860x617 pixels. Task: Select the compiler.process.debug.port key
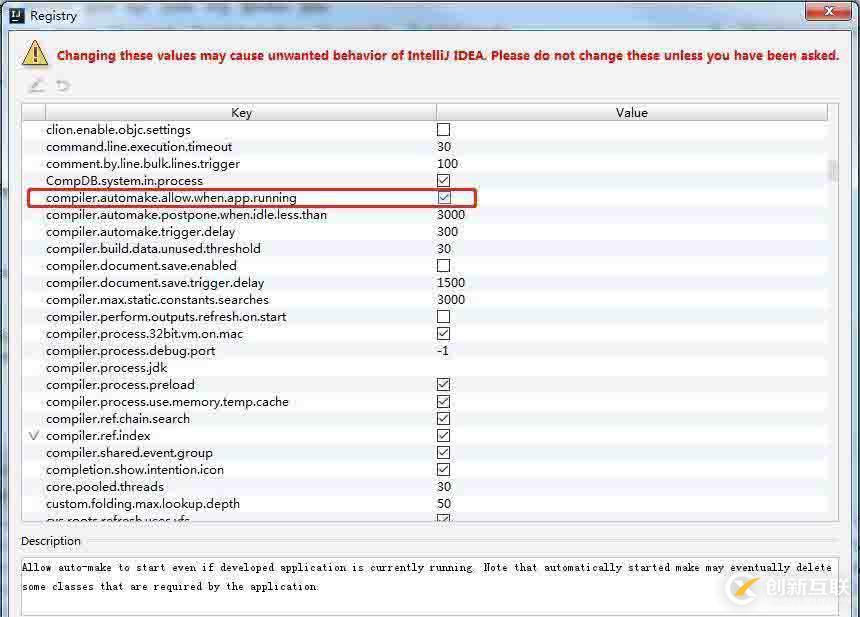tap(131, 350)
